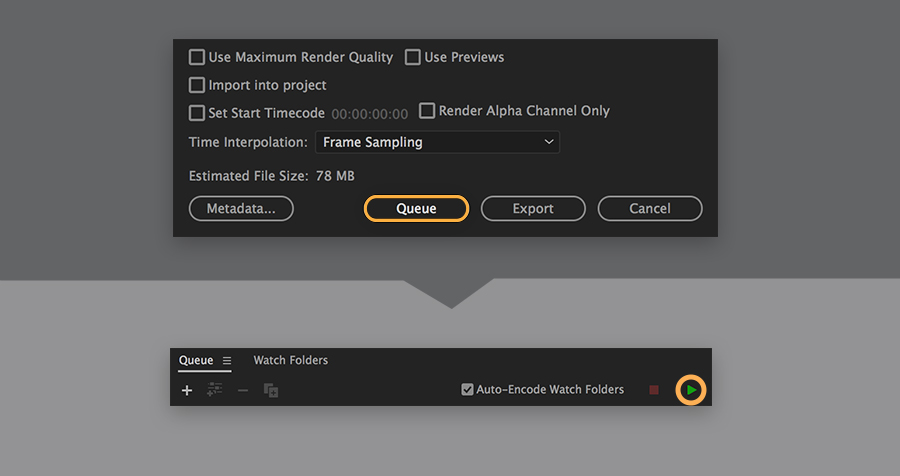This screenshot has width=900, height=476.
Task: Open the Time Interpolation Frame Sampling dropdown
Action: [437, 142]
